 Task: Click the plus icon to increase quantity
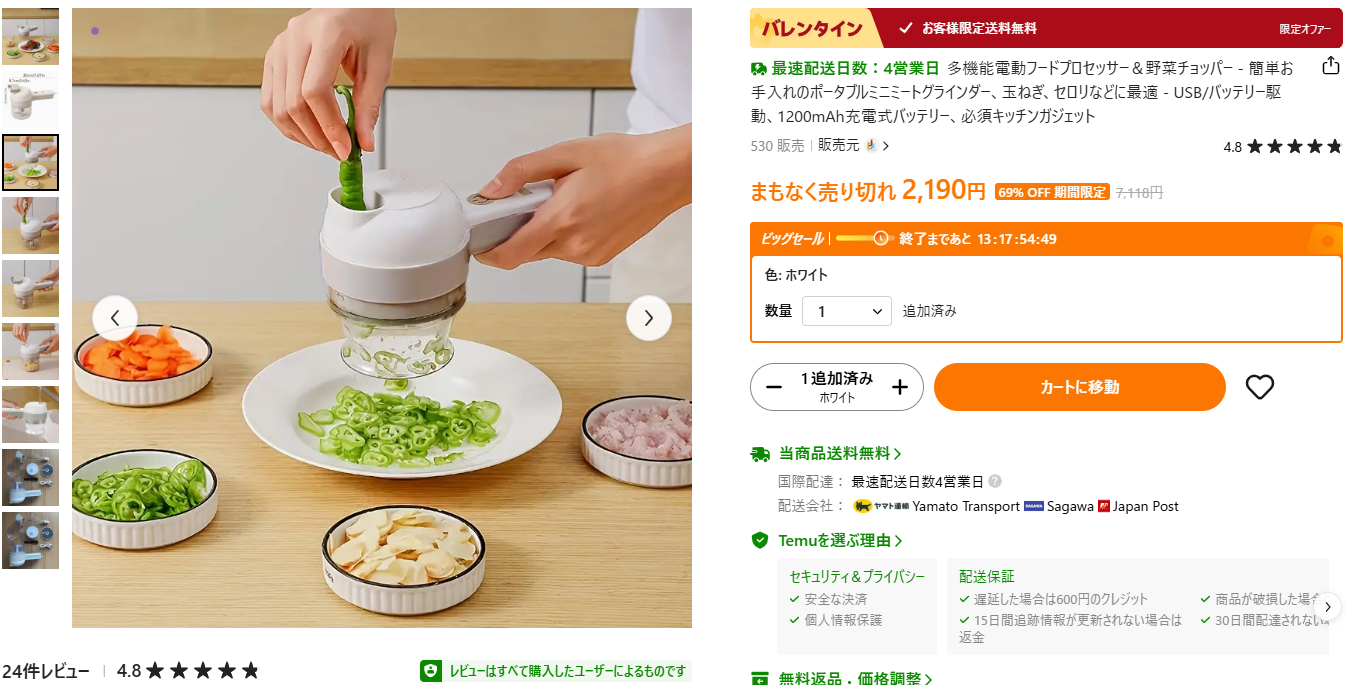click(900, 387)
